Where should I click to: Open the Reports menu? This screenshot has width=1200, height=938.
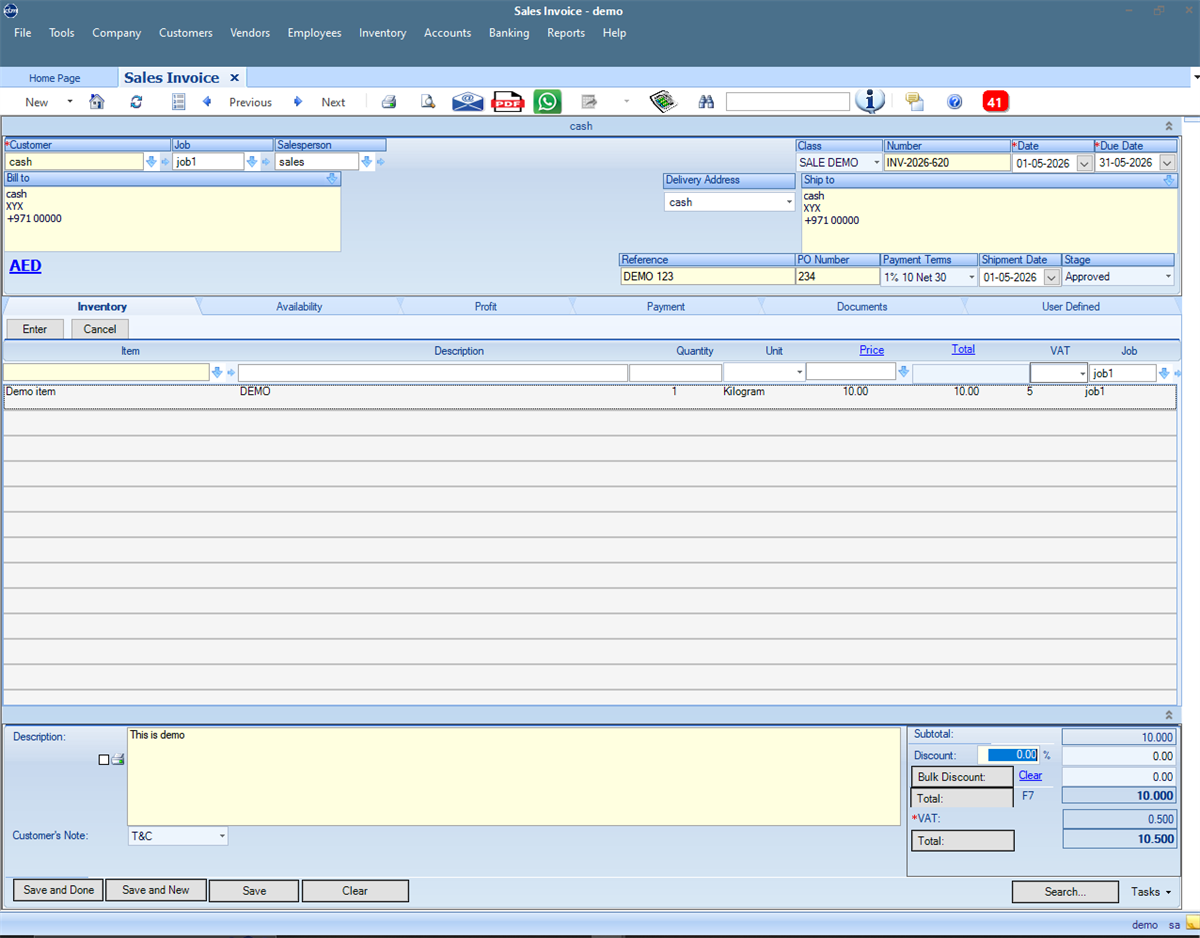pyautogui.click(x=566, y=33)
